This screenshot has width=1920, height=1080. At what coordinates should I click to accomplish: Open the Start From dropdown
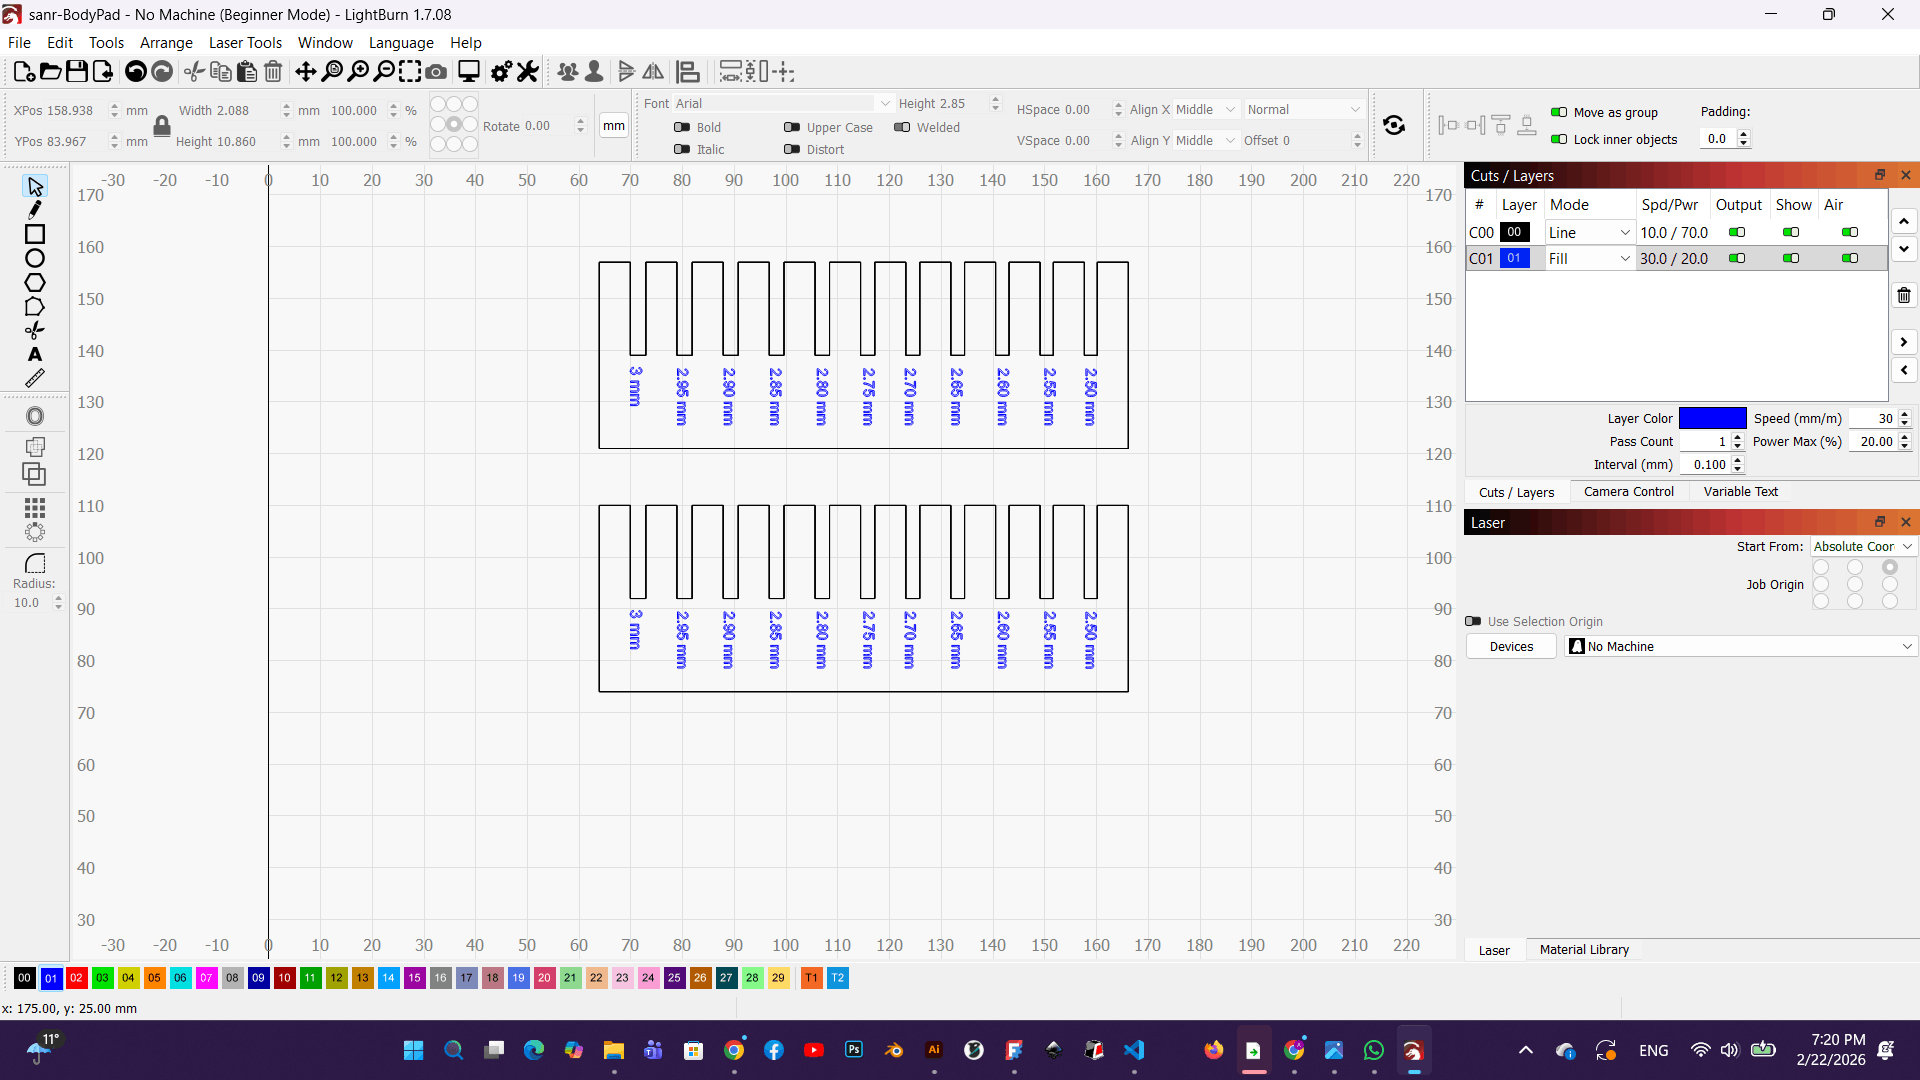1862,546
